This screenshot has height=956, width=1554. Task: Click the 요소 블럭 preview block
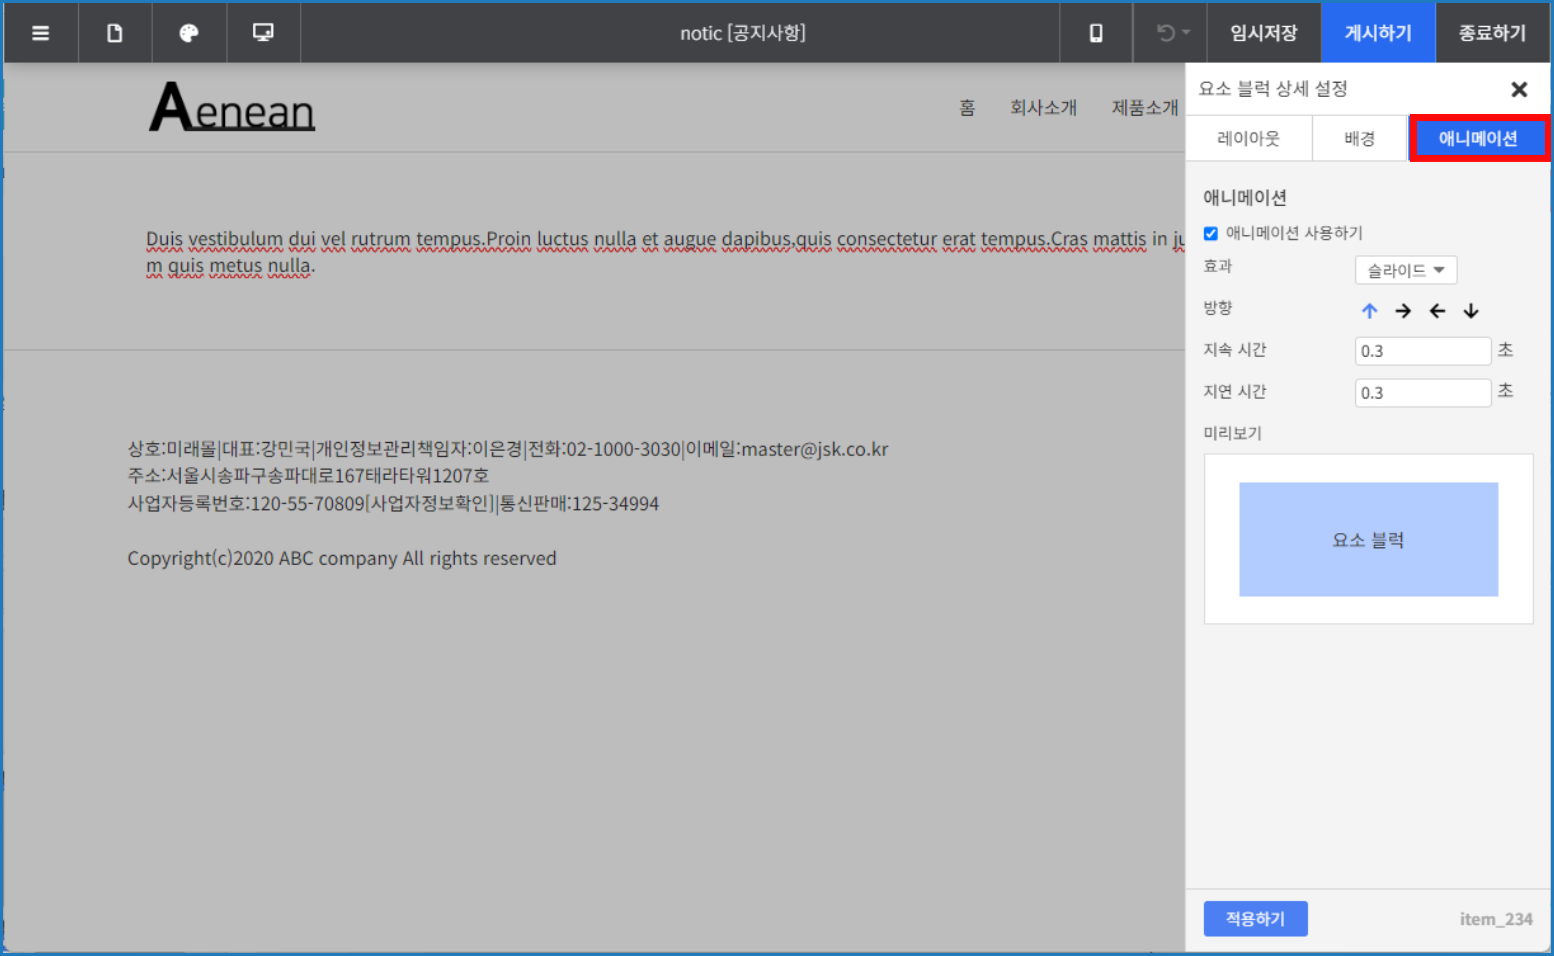pos(1368,540)
